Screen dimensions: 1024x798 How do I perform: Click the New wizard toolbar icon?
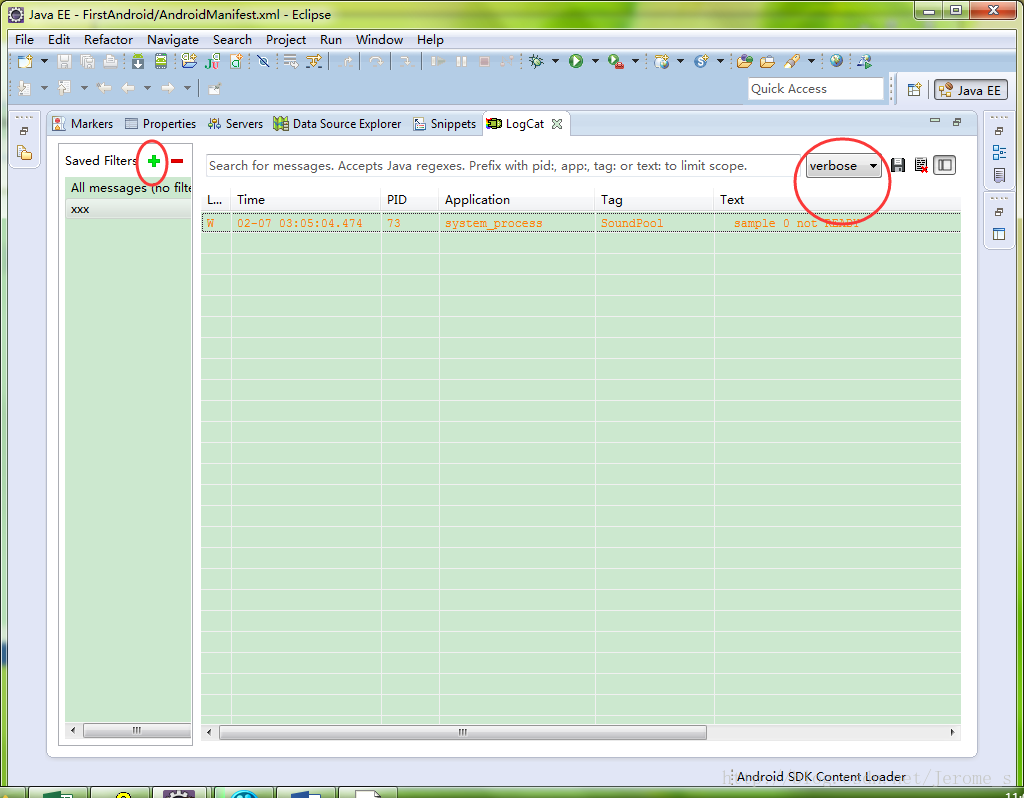coord(25,61)
